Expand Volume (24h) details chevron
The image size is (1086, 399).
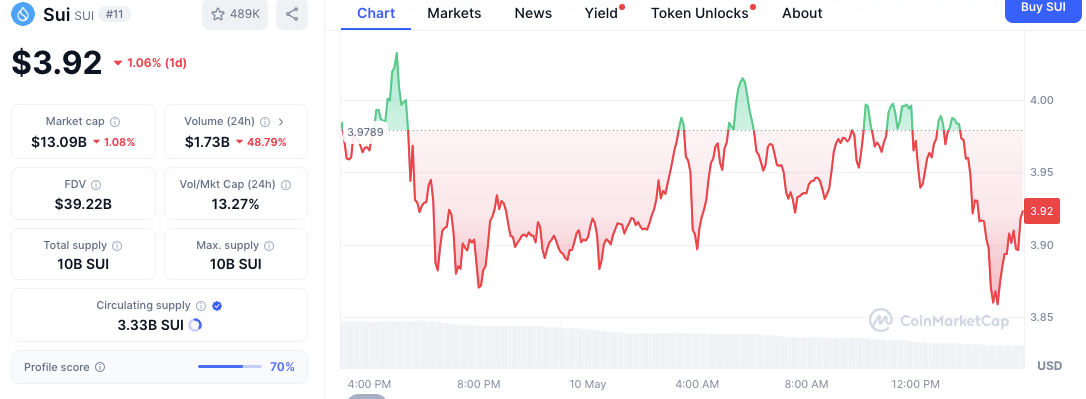coord(281,122)
